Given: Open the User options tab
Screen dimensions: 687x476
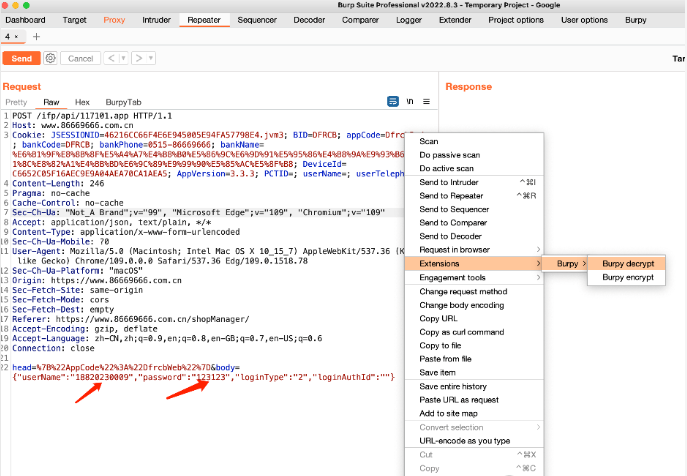Looking at the screenshot, I should (x=584, y=20).
